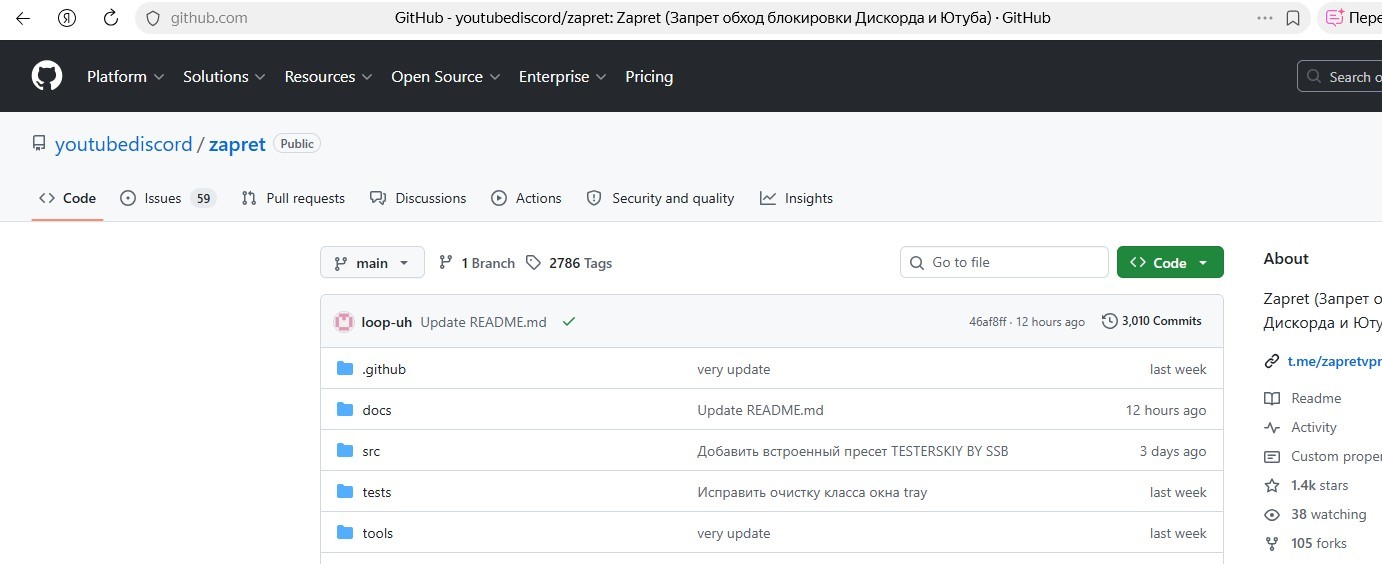
Task: Open the 3,010 Commits history
Action: coord(1152,321)
